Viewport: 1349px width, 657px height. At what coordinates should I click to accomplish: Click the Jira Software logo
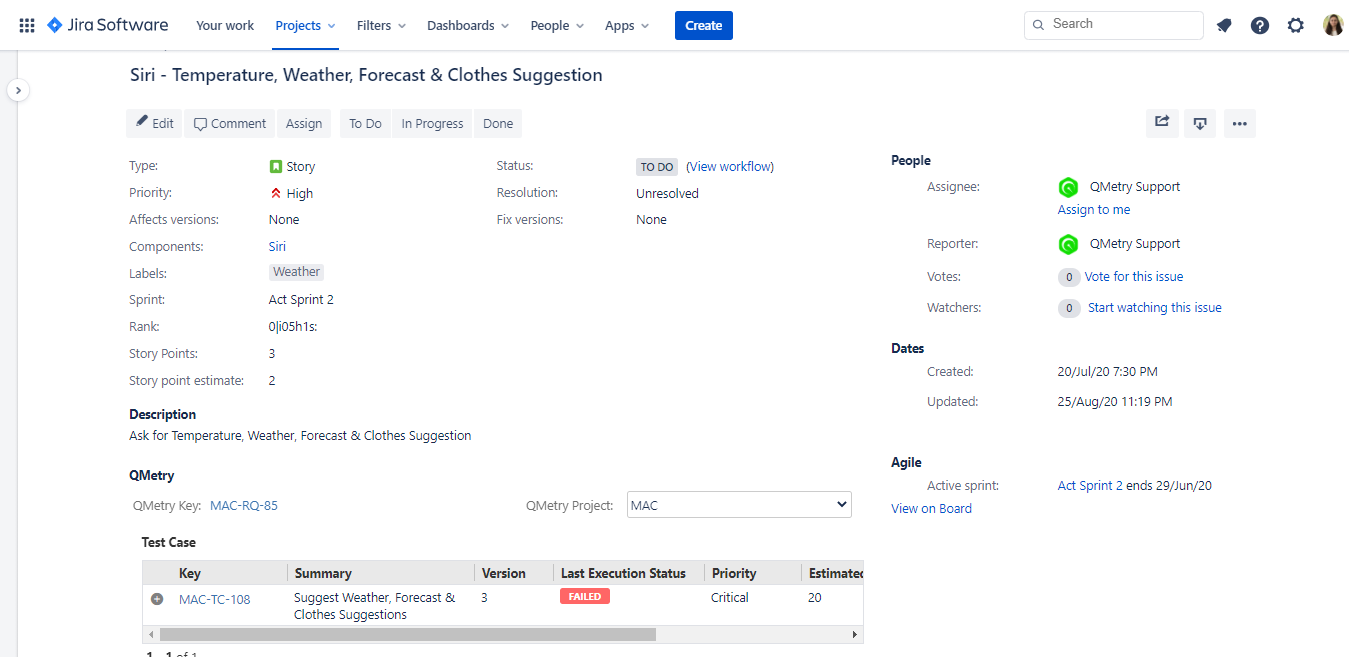(x=107, y=25)
